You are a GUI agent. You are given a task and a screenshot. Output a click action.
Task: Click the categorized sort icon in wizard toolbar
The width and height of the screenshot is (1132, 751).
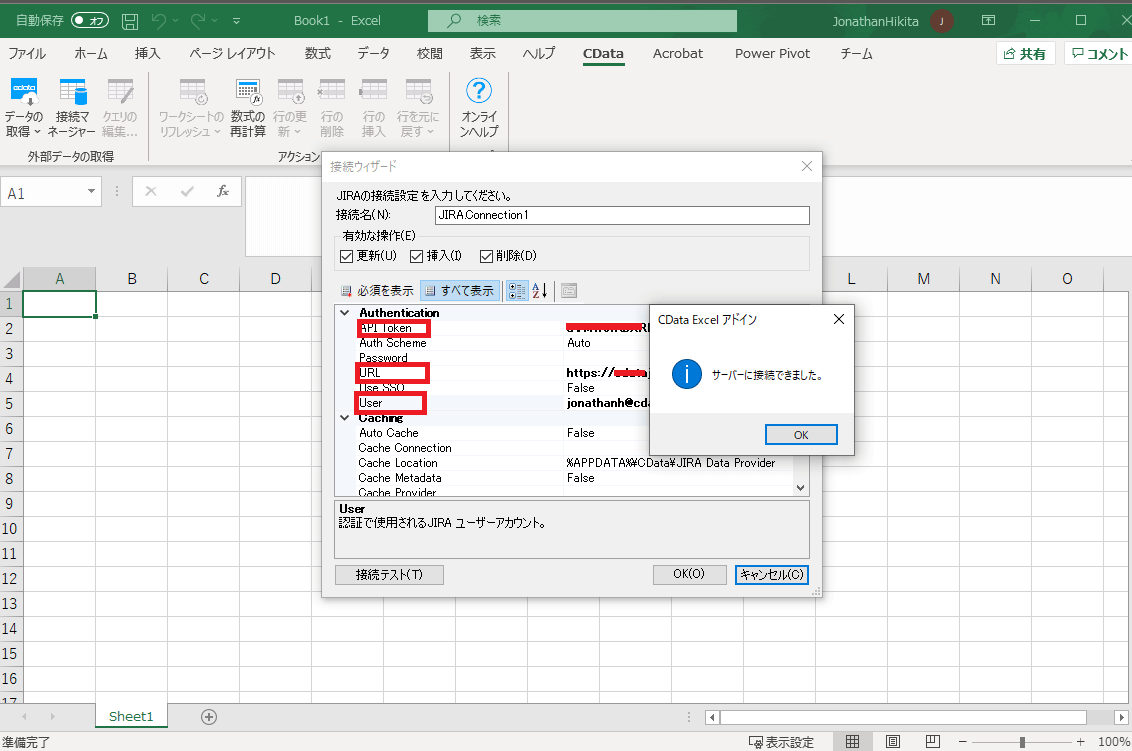[x=517, y=291]
